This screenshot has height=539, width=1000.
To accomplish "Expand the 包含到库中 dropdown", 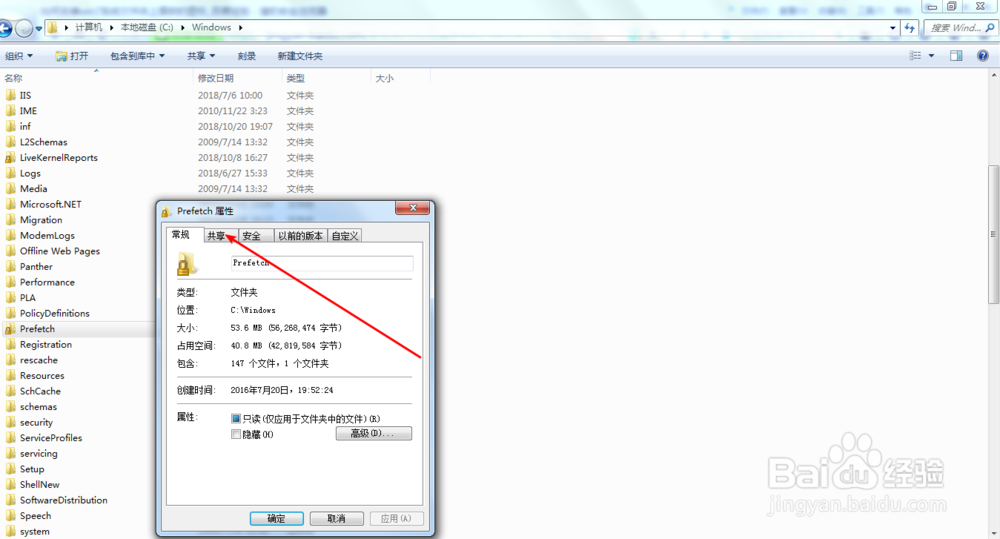I will coord(137,56).
